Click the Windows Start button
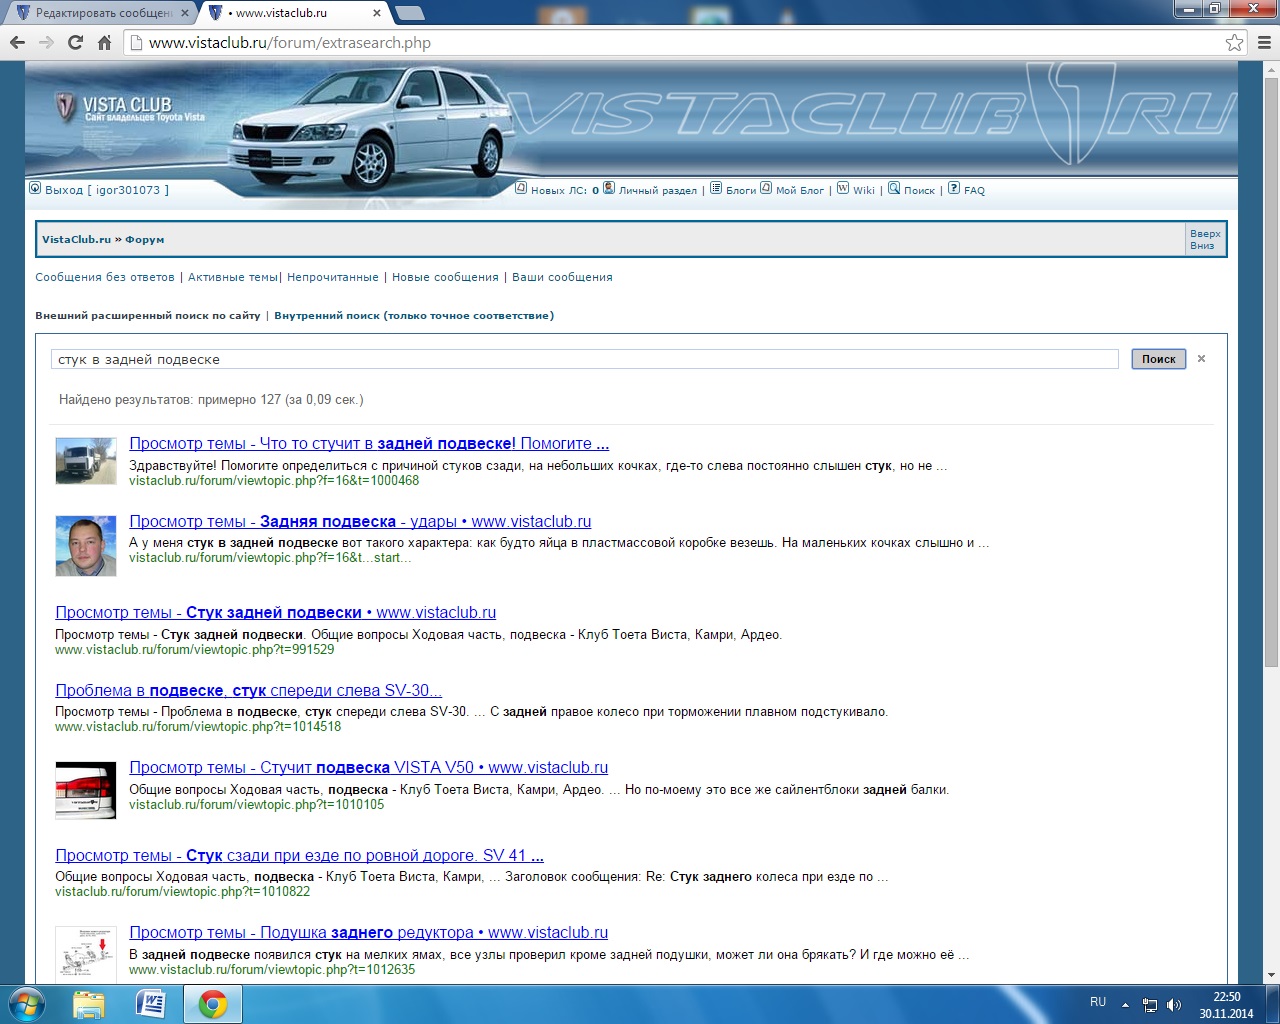 26,1004
